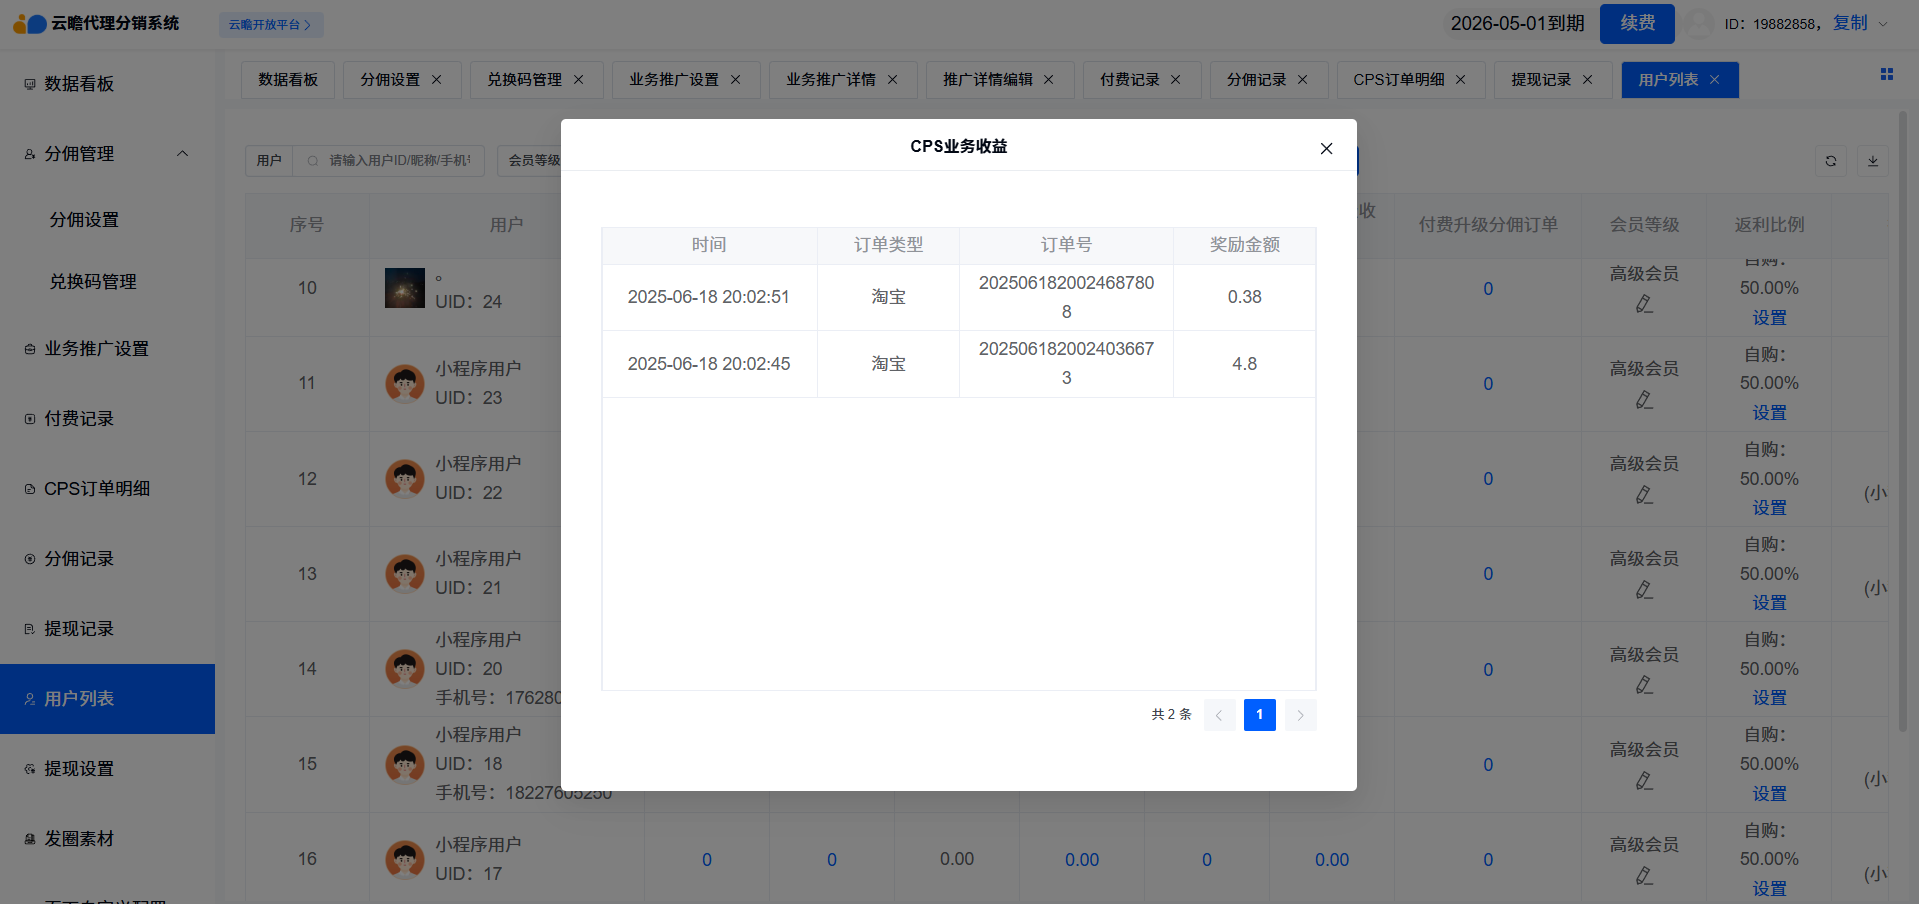This screenshot has height=904, width=1919.
Task: Edit member level for UID 24 row
Action: (x=1644, y=304)
